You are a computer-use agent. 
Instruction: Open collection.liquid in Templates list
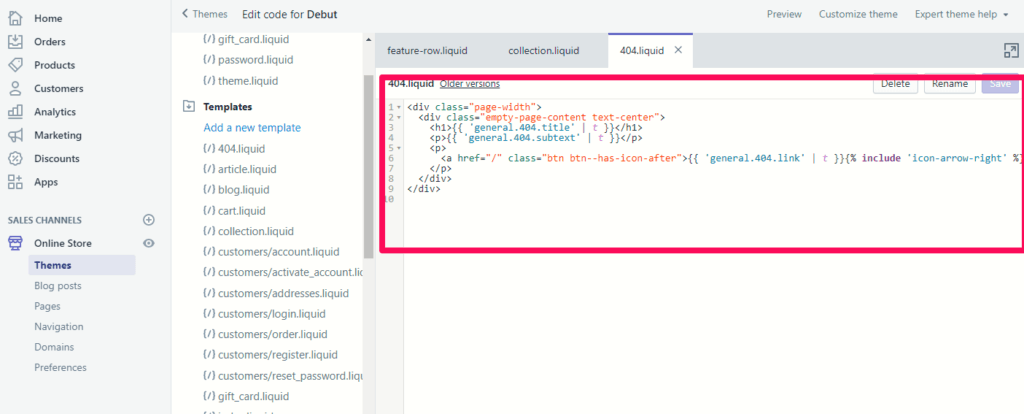pyautogui.click(x=255, y=231)
